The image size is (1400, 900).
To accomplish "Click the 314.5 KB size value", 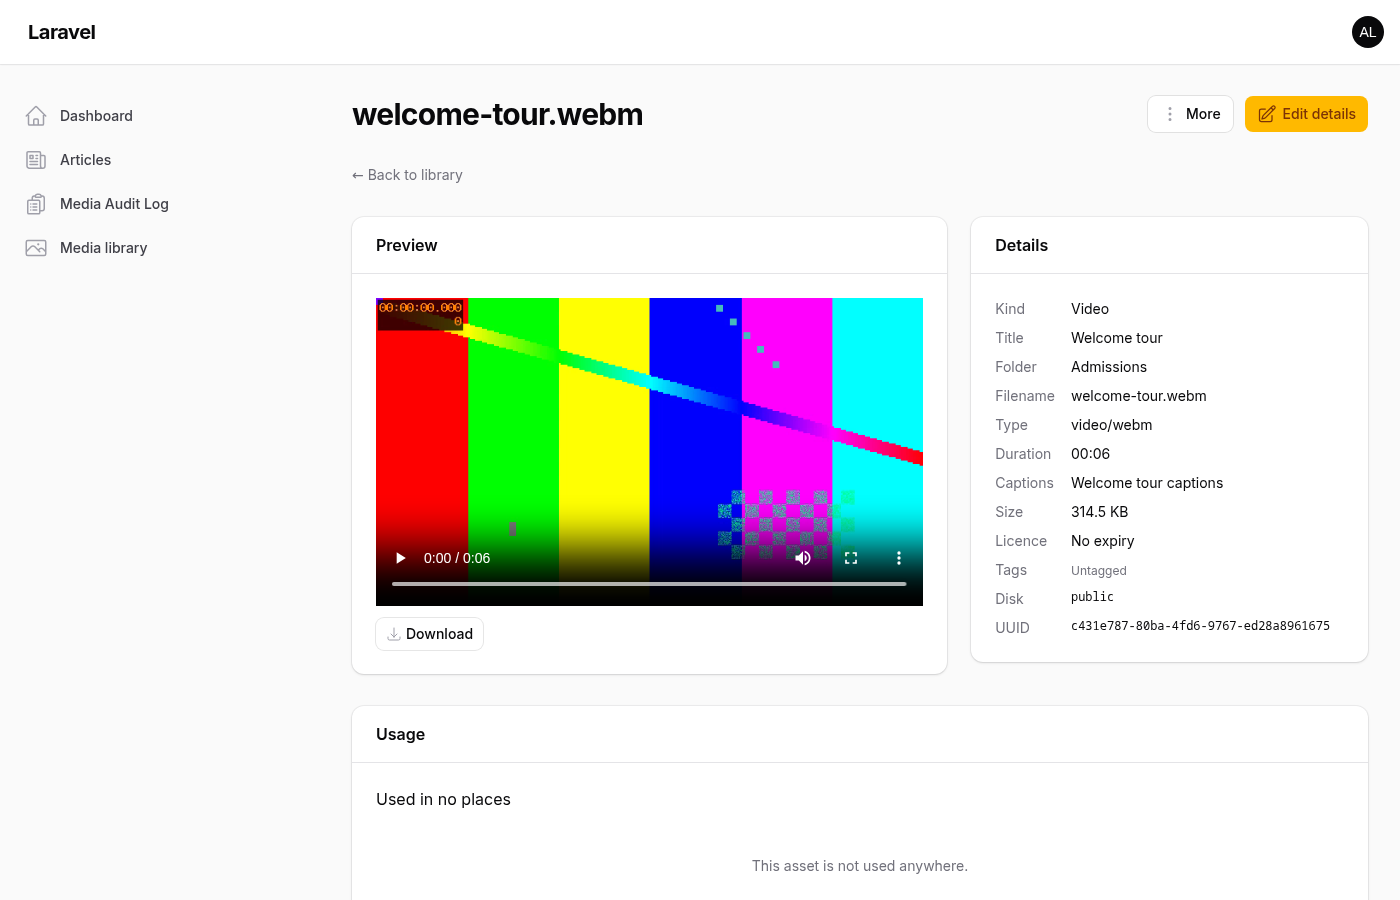I will pyautogui.click(x=1100, y=512).
